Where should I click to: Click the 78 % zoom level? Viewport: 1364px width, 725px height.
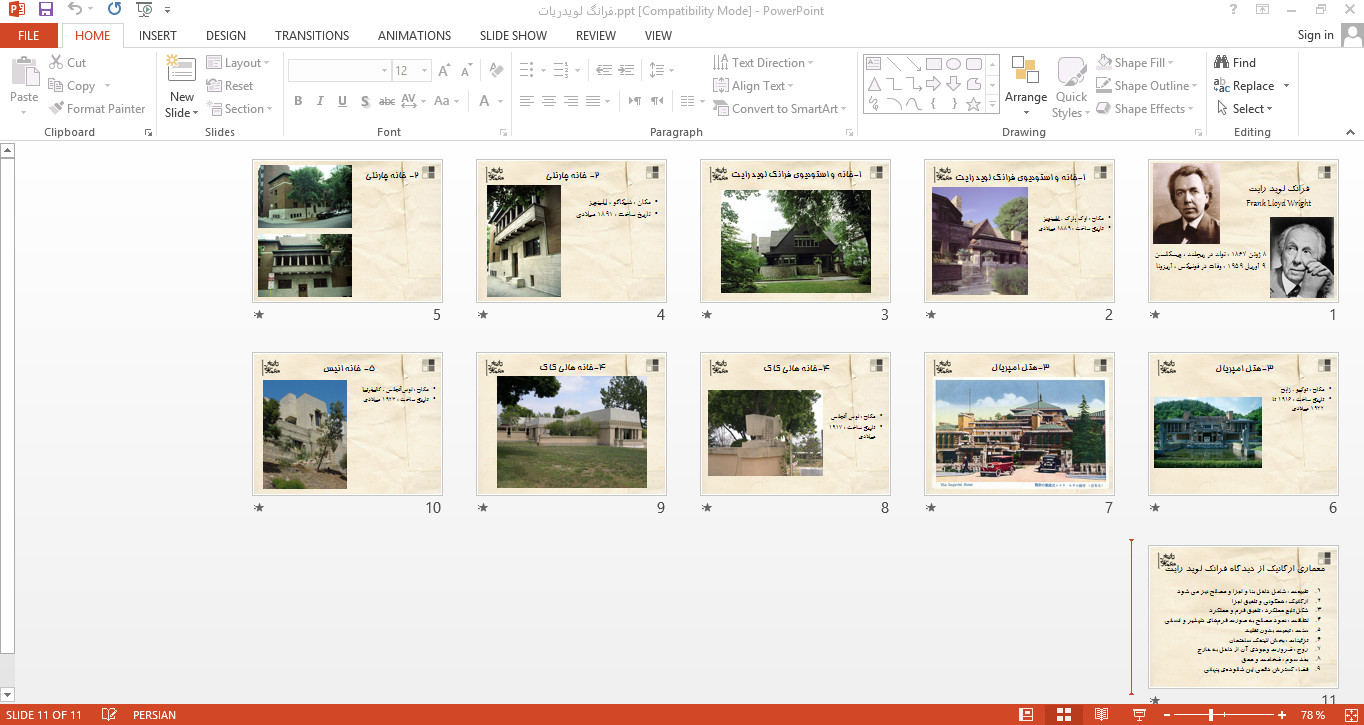1313,715
